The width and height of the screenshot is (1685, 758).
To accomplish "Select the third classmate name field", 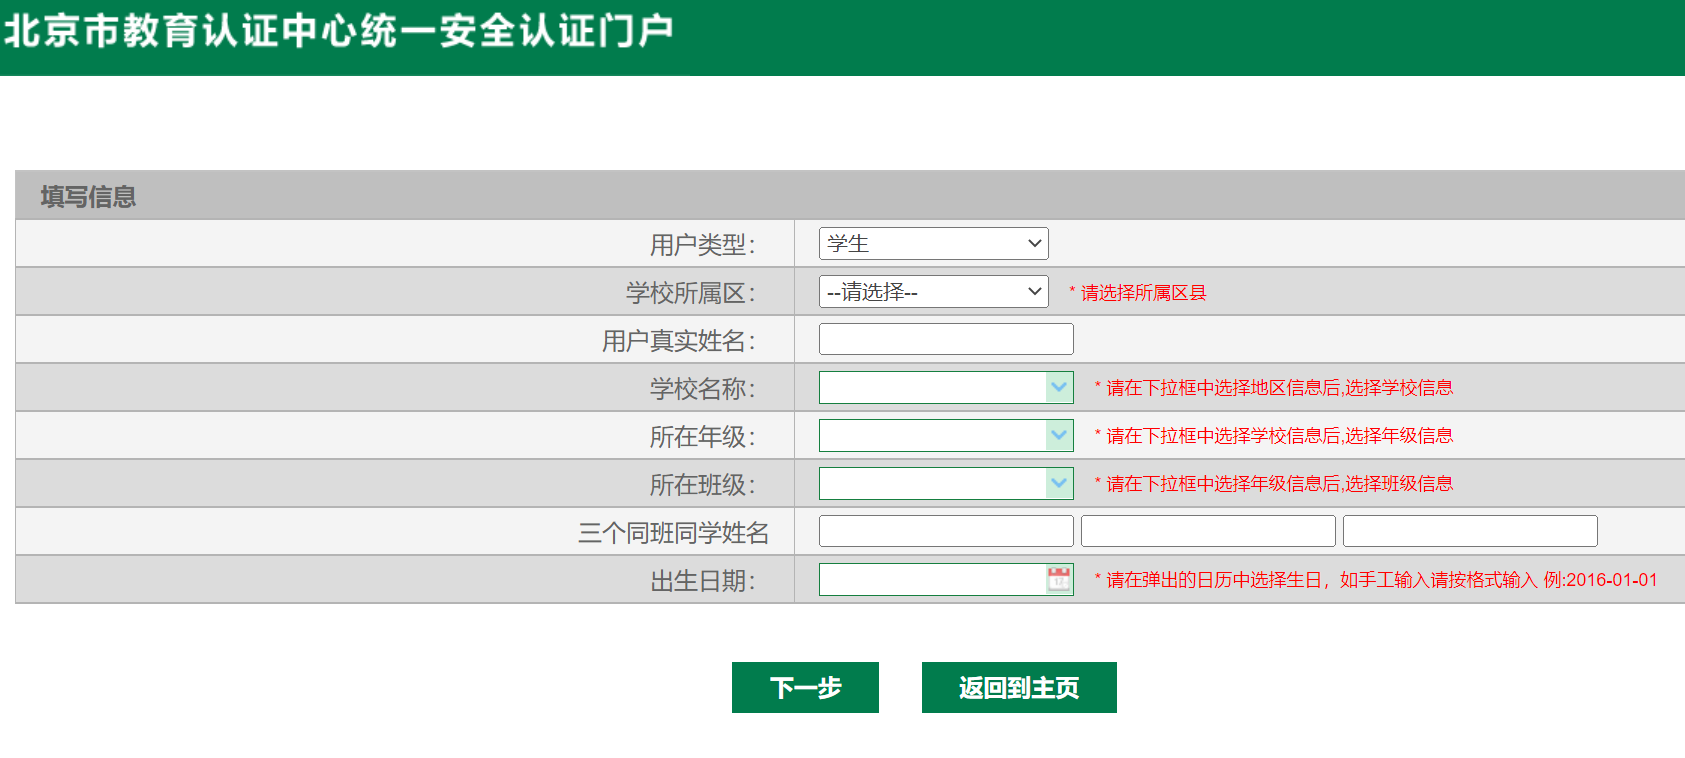I will pyautogui.click(x=1469, y=531).
